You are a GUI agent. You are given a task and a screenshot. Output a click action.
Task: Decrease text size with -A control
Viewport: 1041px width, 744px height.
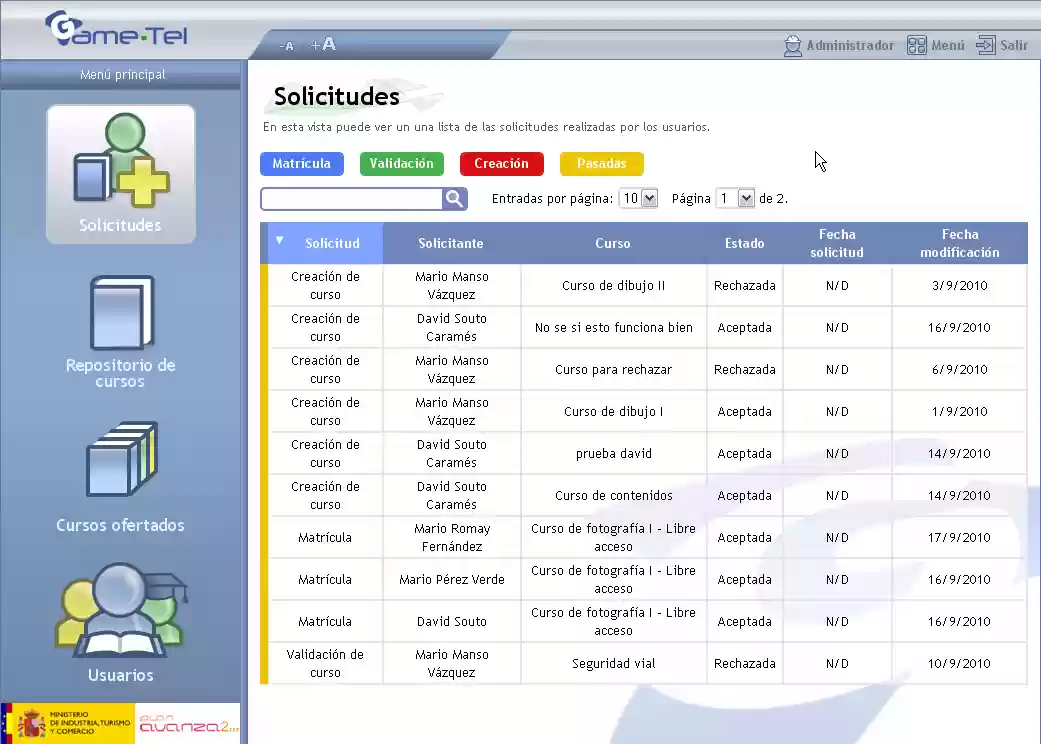[287, 45]
